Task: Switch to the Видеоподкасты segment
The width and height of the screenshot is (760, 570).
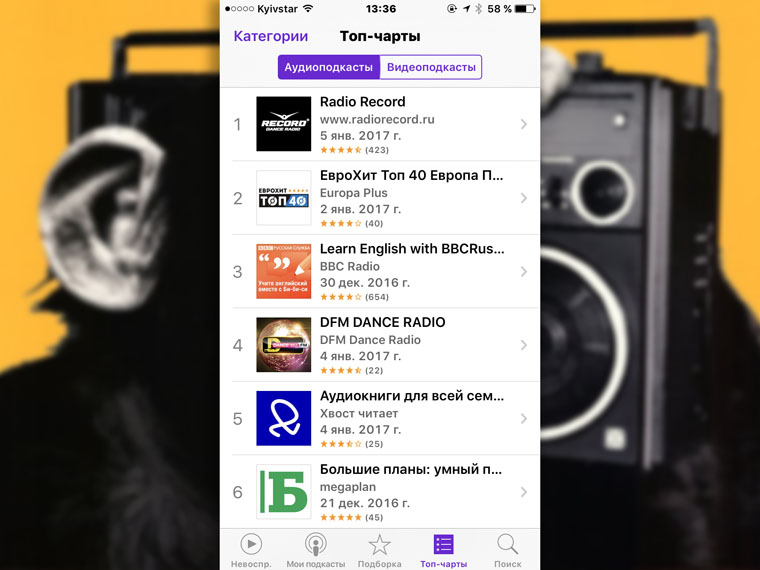Action: click(x=431, y=67)
